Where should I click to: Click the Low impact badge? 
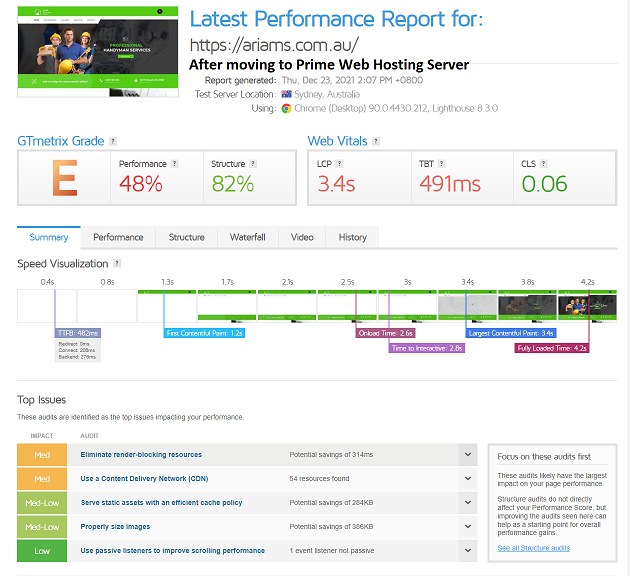(x=42, y=551)
